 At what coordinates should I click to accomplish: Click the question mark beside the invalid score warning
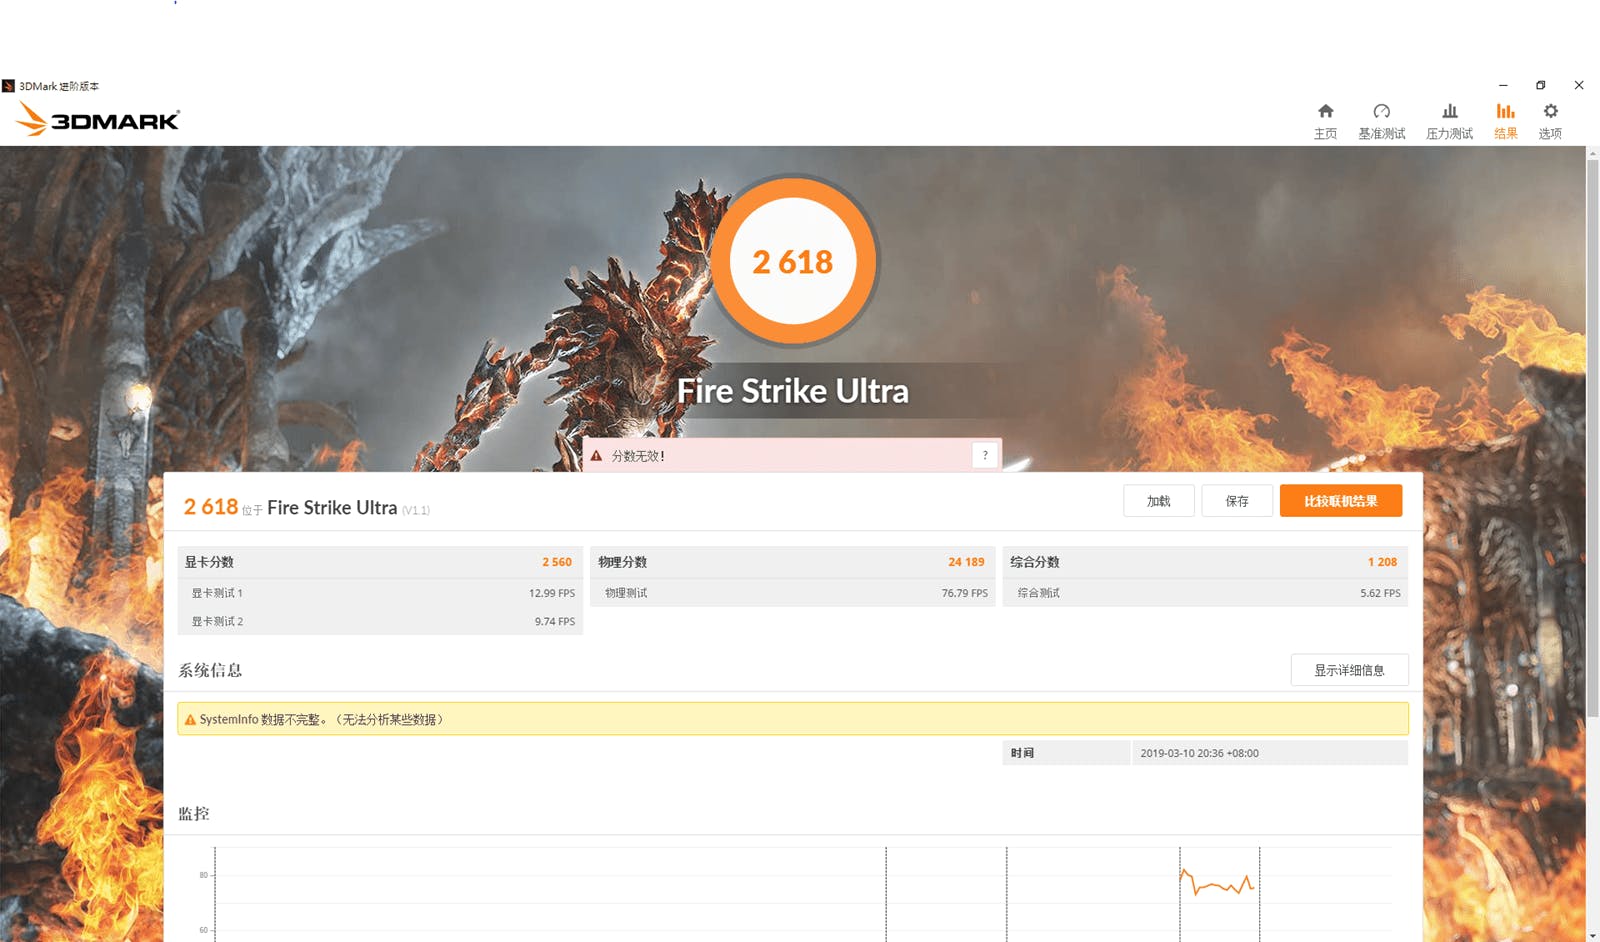(985, 455)
